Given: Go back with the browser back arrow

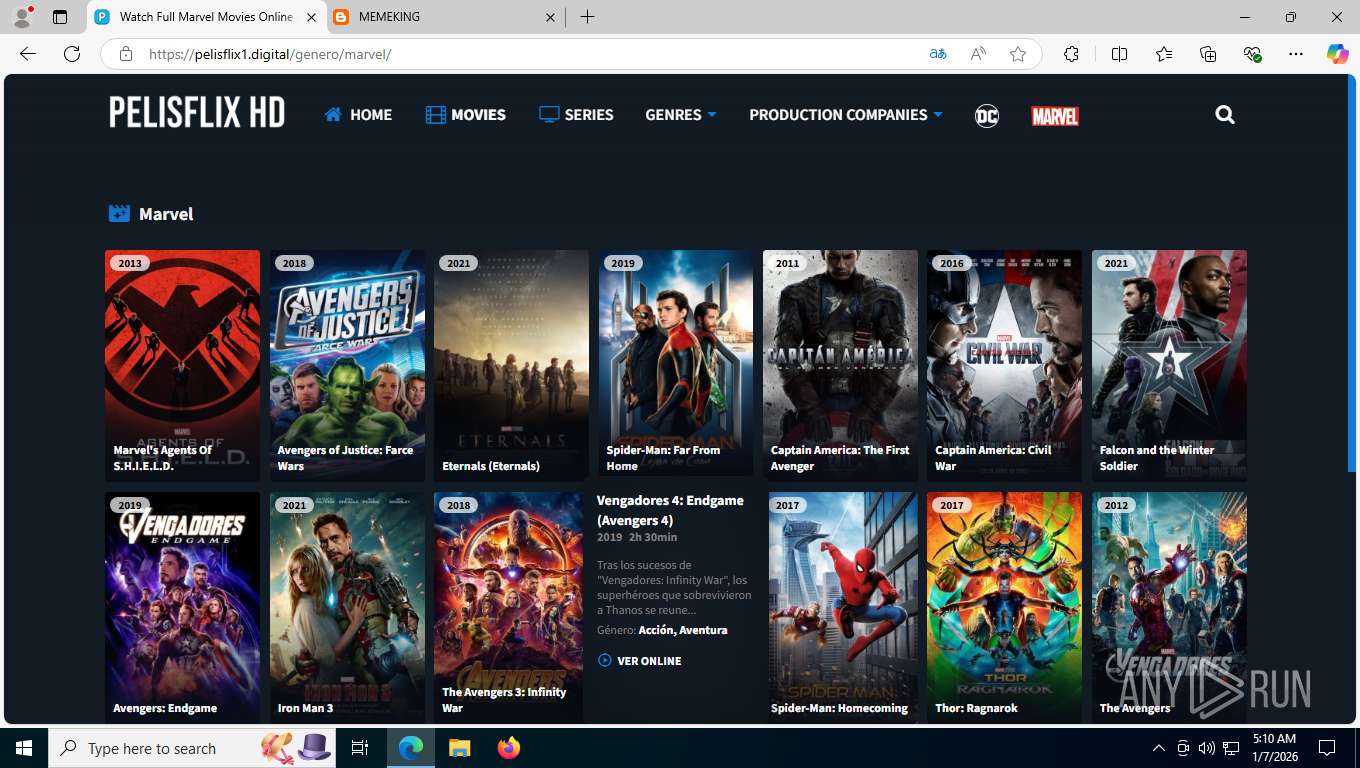Looking at the screenshot, I should pyautogui.click(x=28, y=54).
